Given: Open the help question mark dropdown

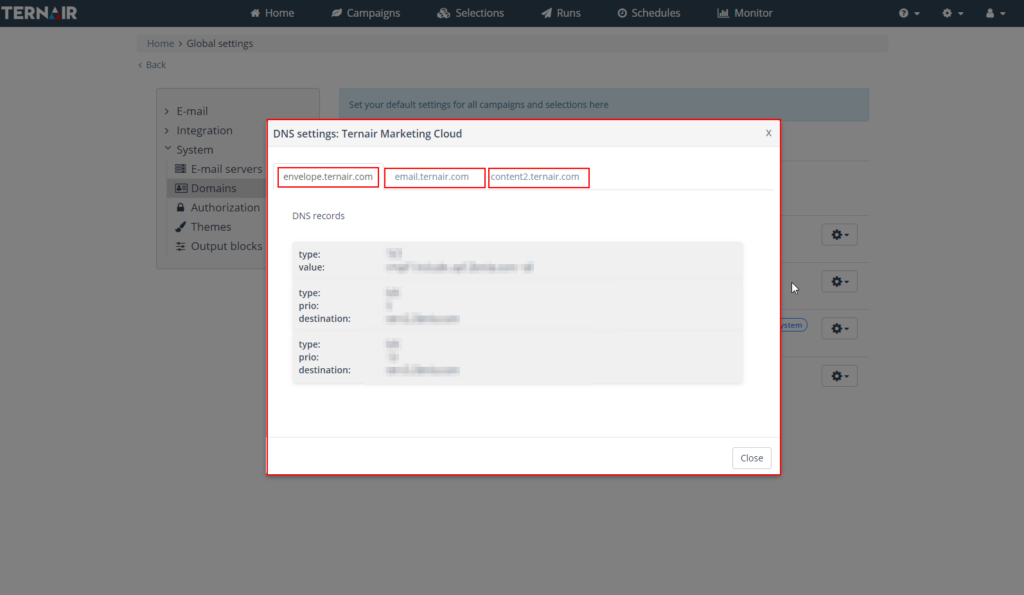Looking at the screenshot, I should (909, 13).
